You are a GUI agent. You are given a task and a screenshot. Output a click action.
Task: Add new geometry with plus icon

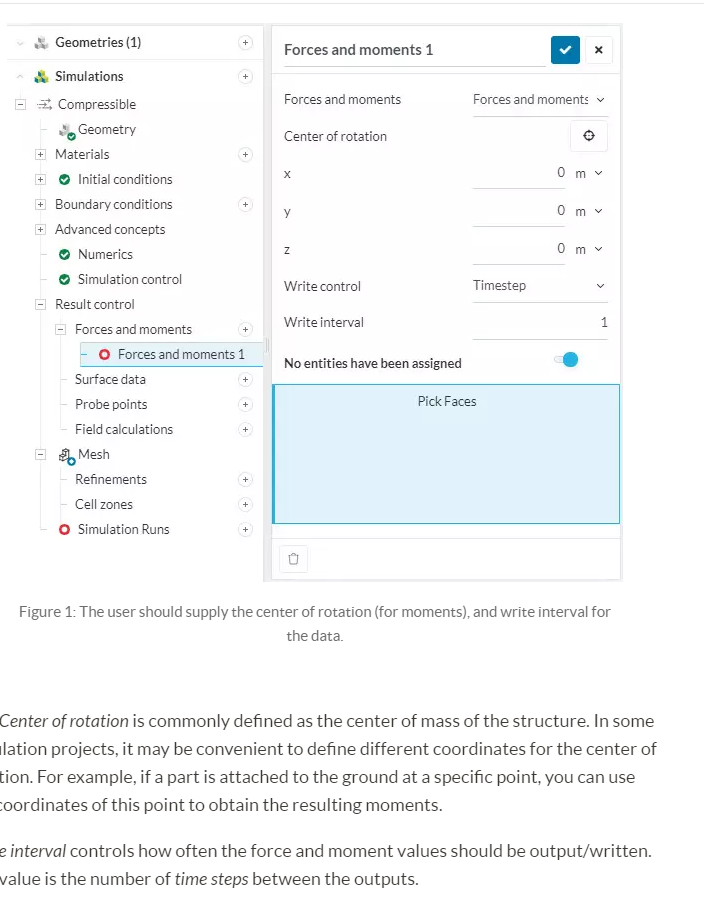pyautogui.click(x=245, y=43)
